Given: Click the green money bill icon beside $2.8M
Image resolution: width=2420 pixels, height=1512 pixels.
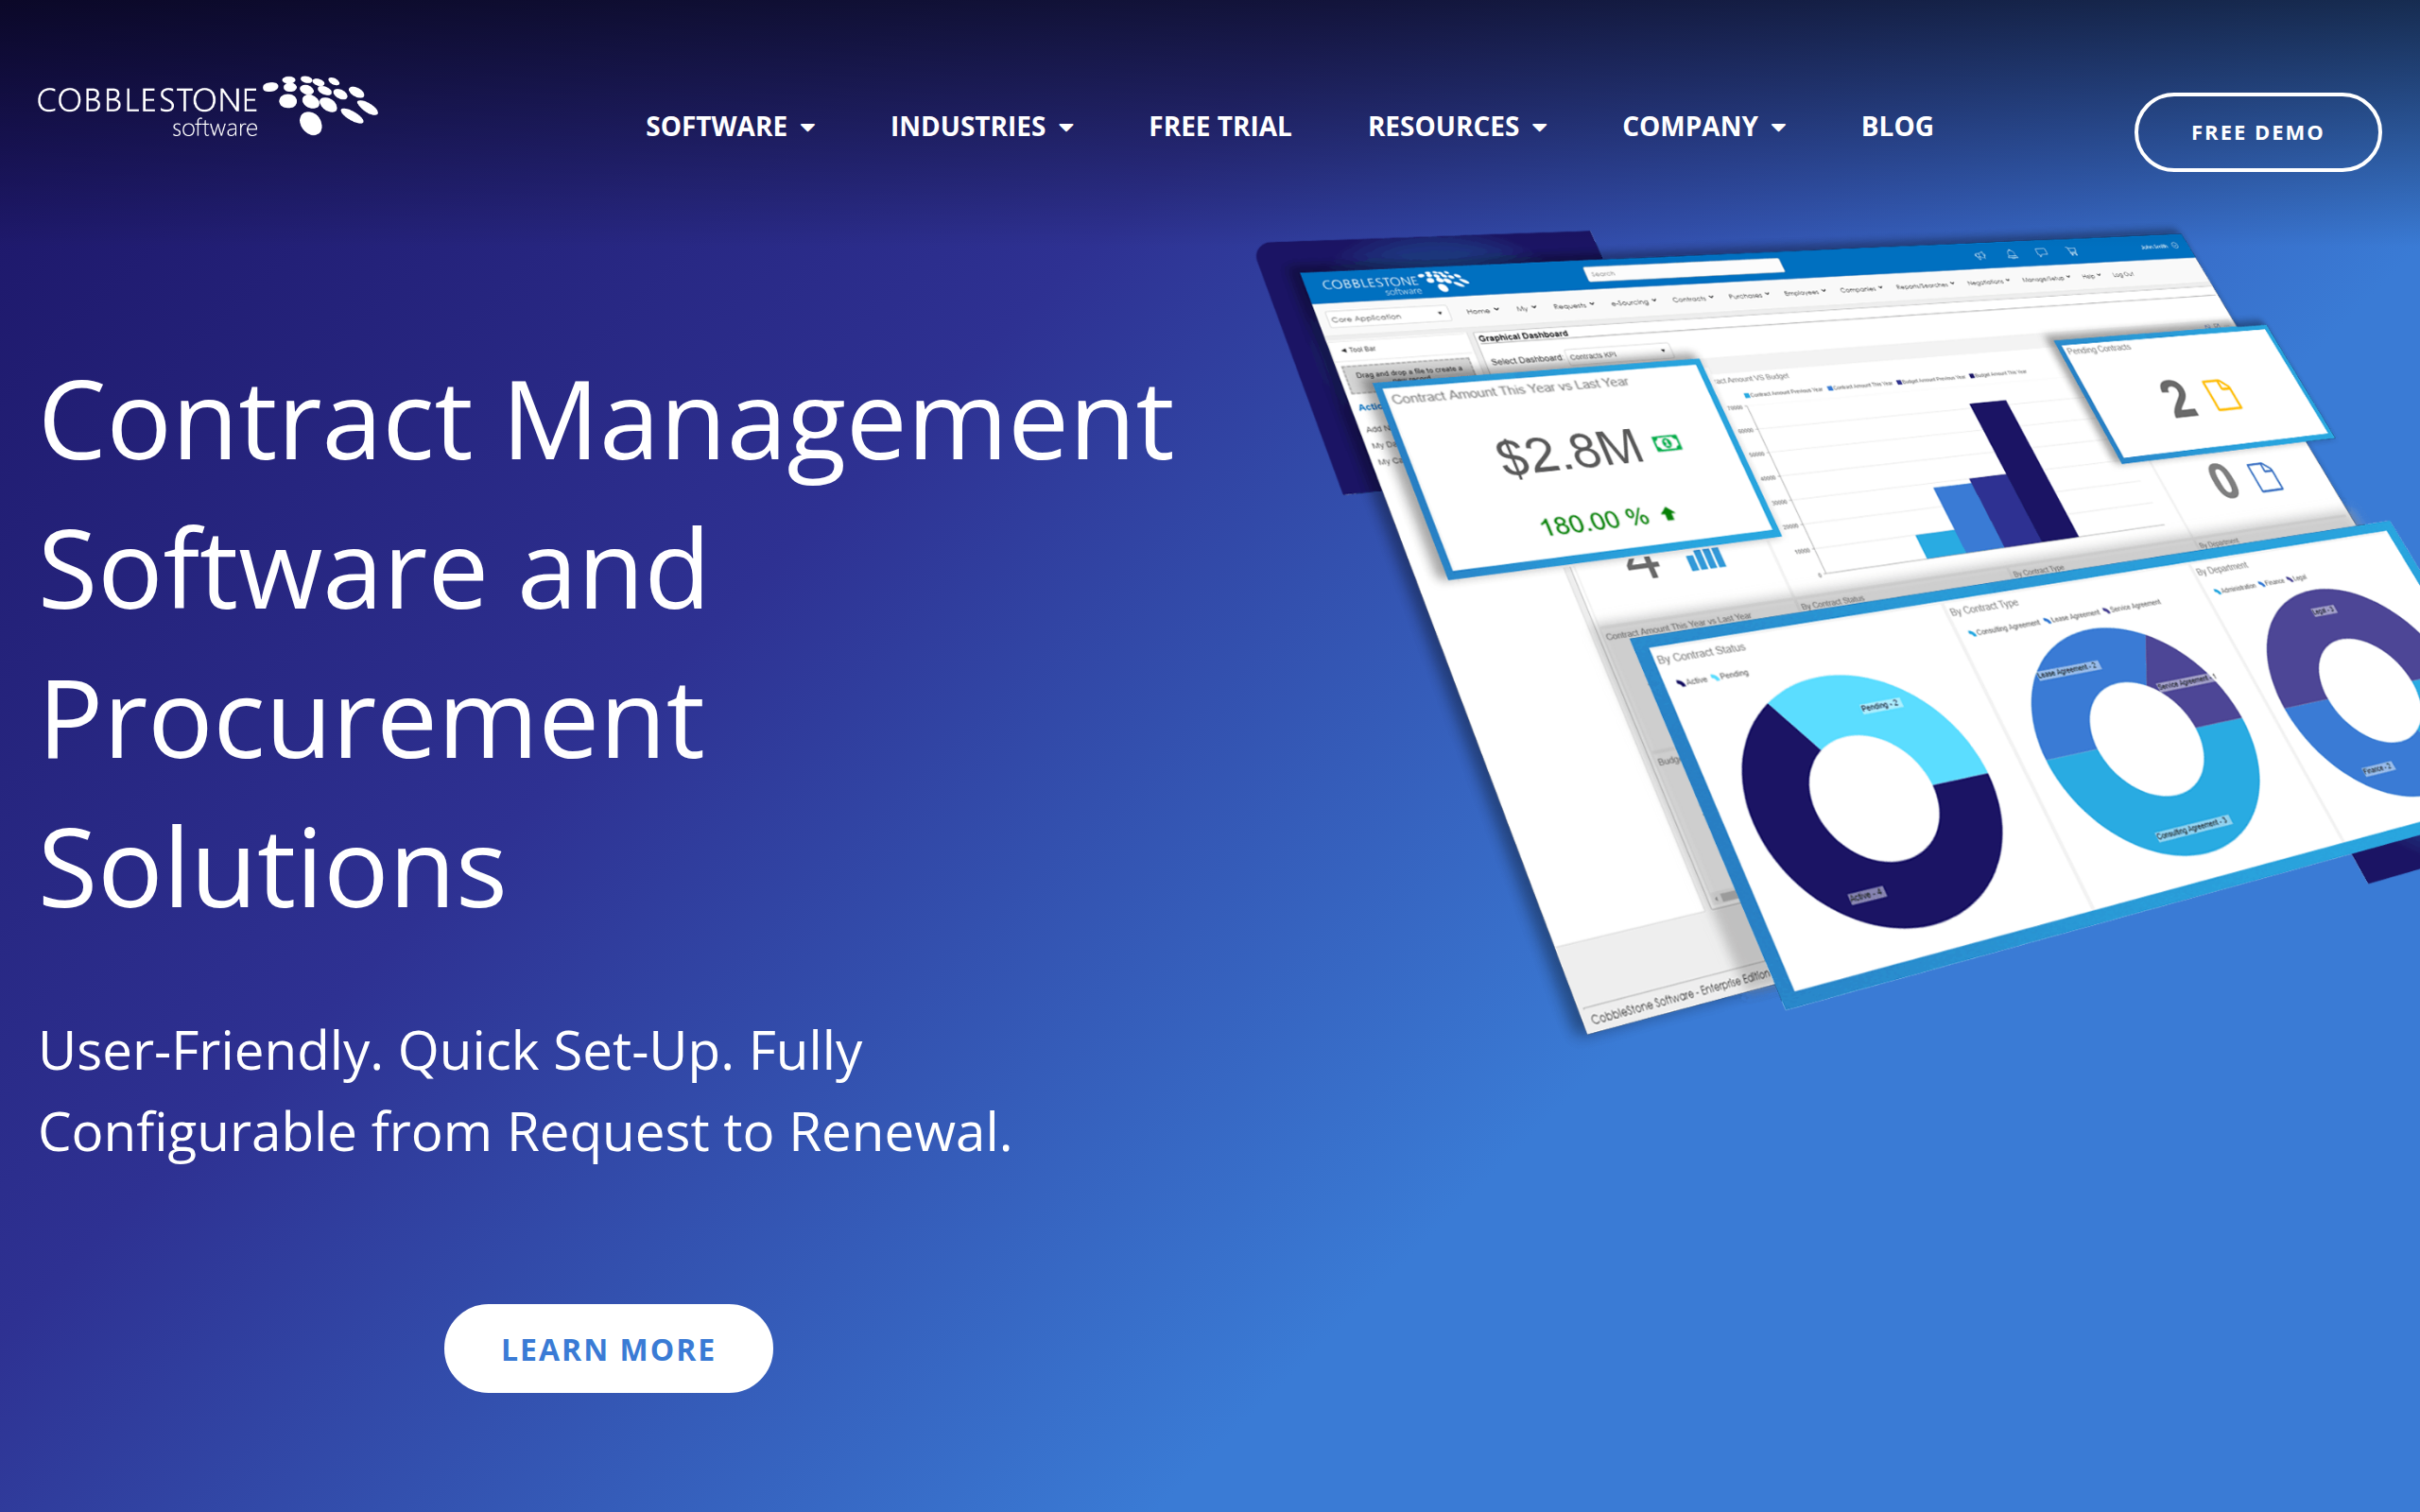Looking at the screenshot, I should 1667,443.
